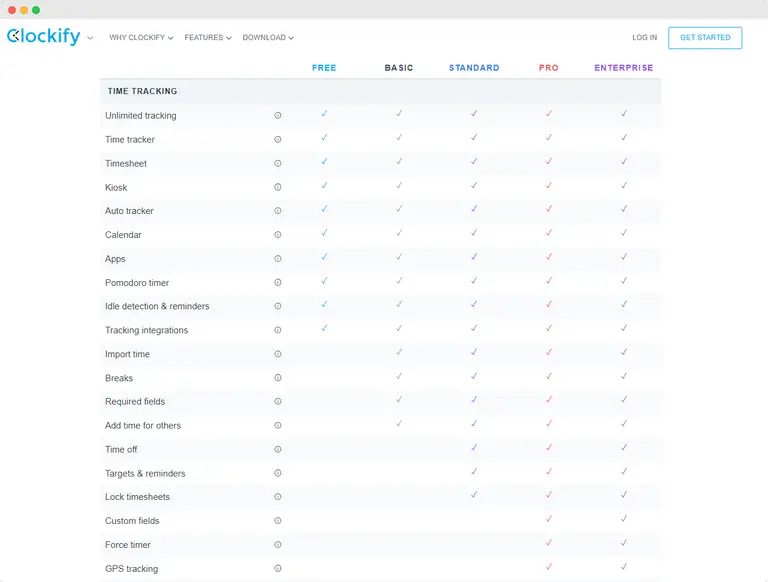
Task: Open info icon for Pomodoro timer
Action: tap(278, 283)
